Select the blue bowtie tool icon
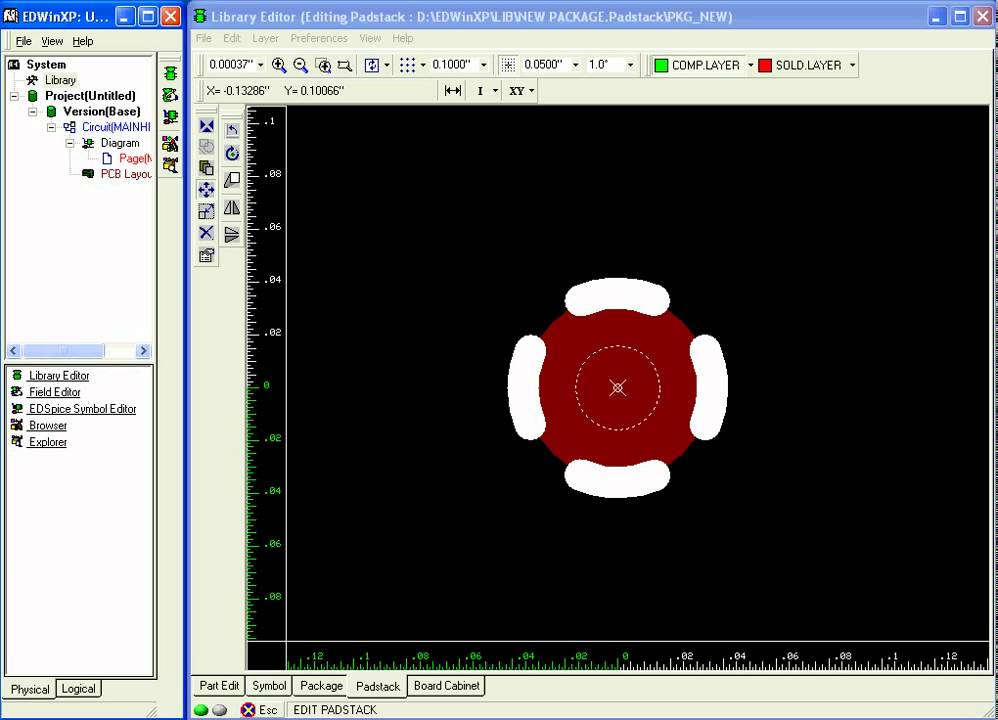 (x=206, y=125)
